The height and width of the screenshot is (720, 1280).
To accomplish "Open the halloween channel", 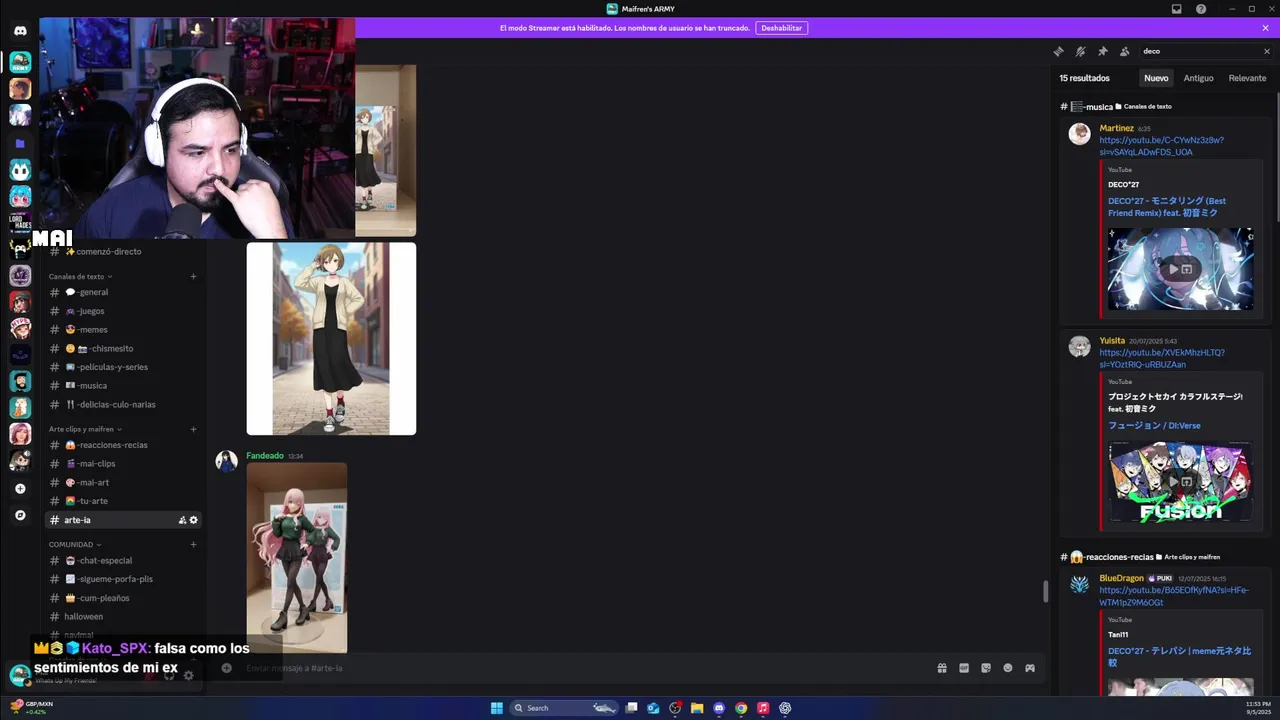I will point(124,616).
